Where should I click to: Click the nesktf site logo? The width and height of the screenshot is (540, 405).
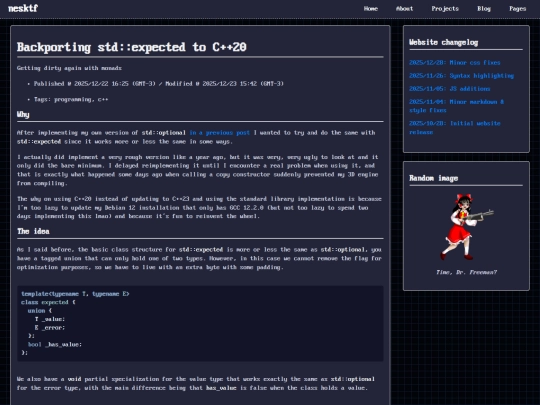[23, 8]
